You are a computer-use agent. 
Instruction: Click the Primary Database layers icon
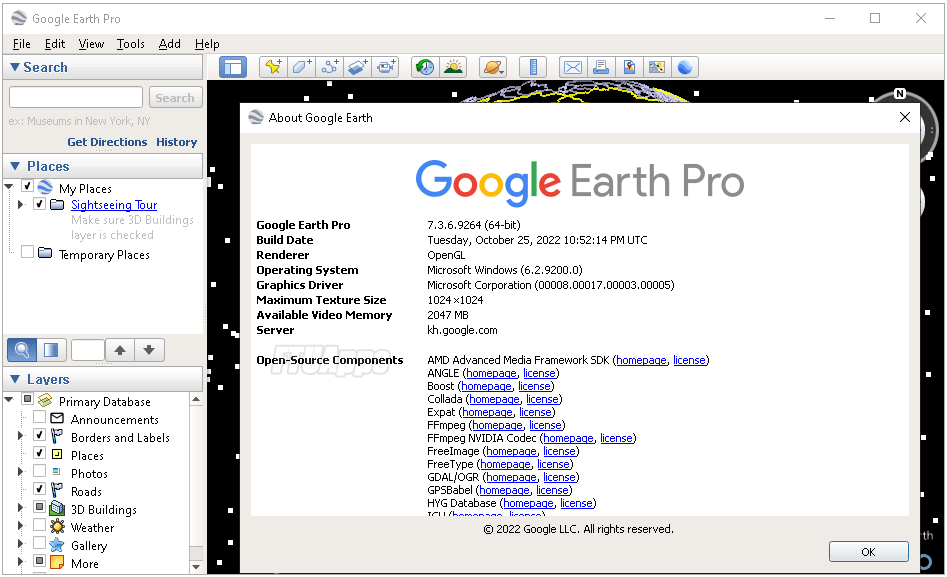[x=45, y=401]
